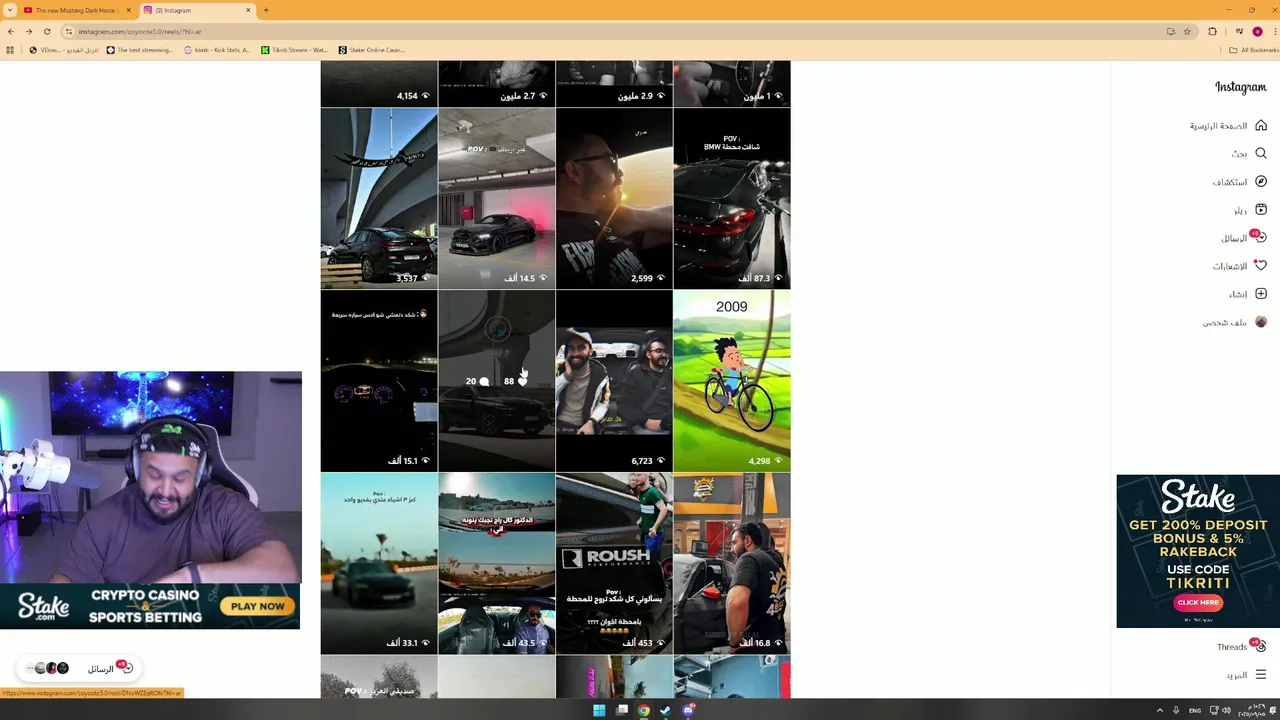Open the ROUSH reel with 453 views
1280x720 pixels.
[x=614, y=563]
